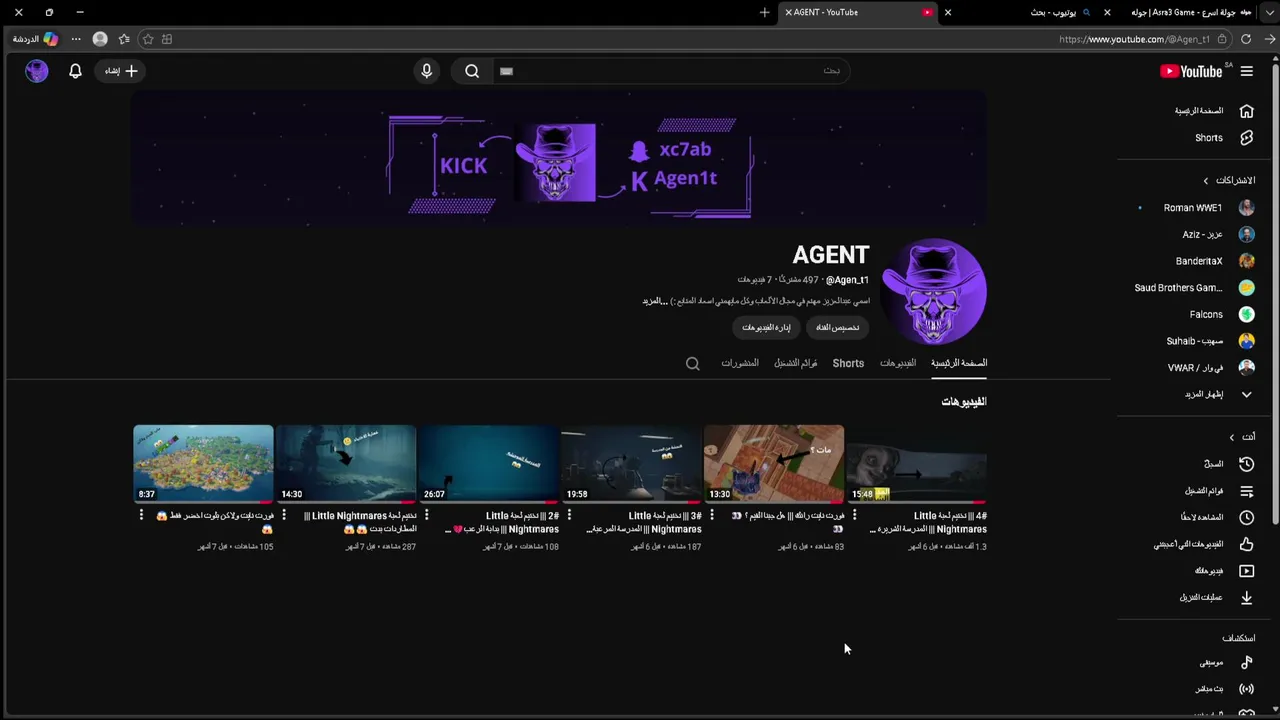Click the browser address bar URL

point(1134,39)
